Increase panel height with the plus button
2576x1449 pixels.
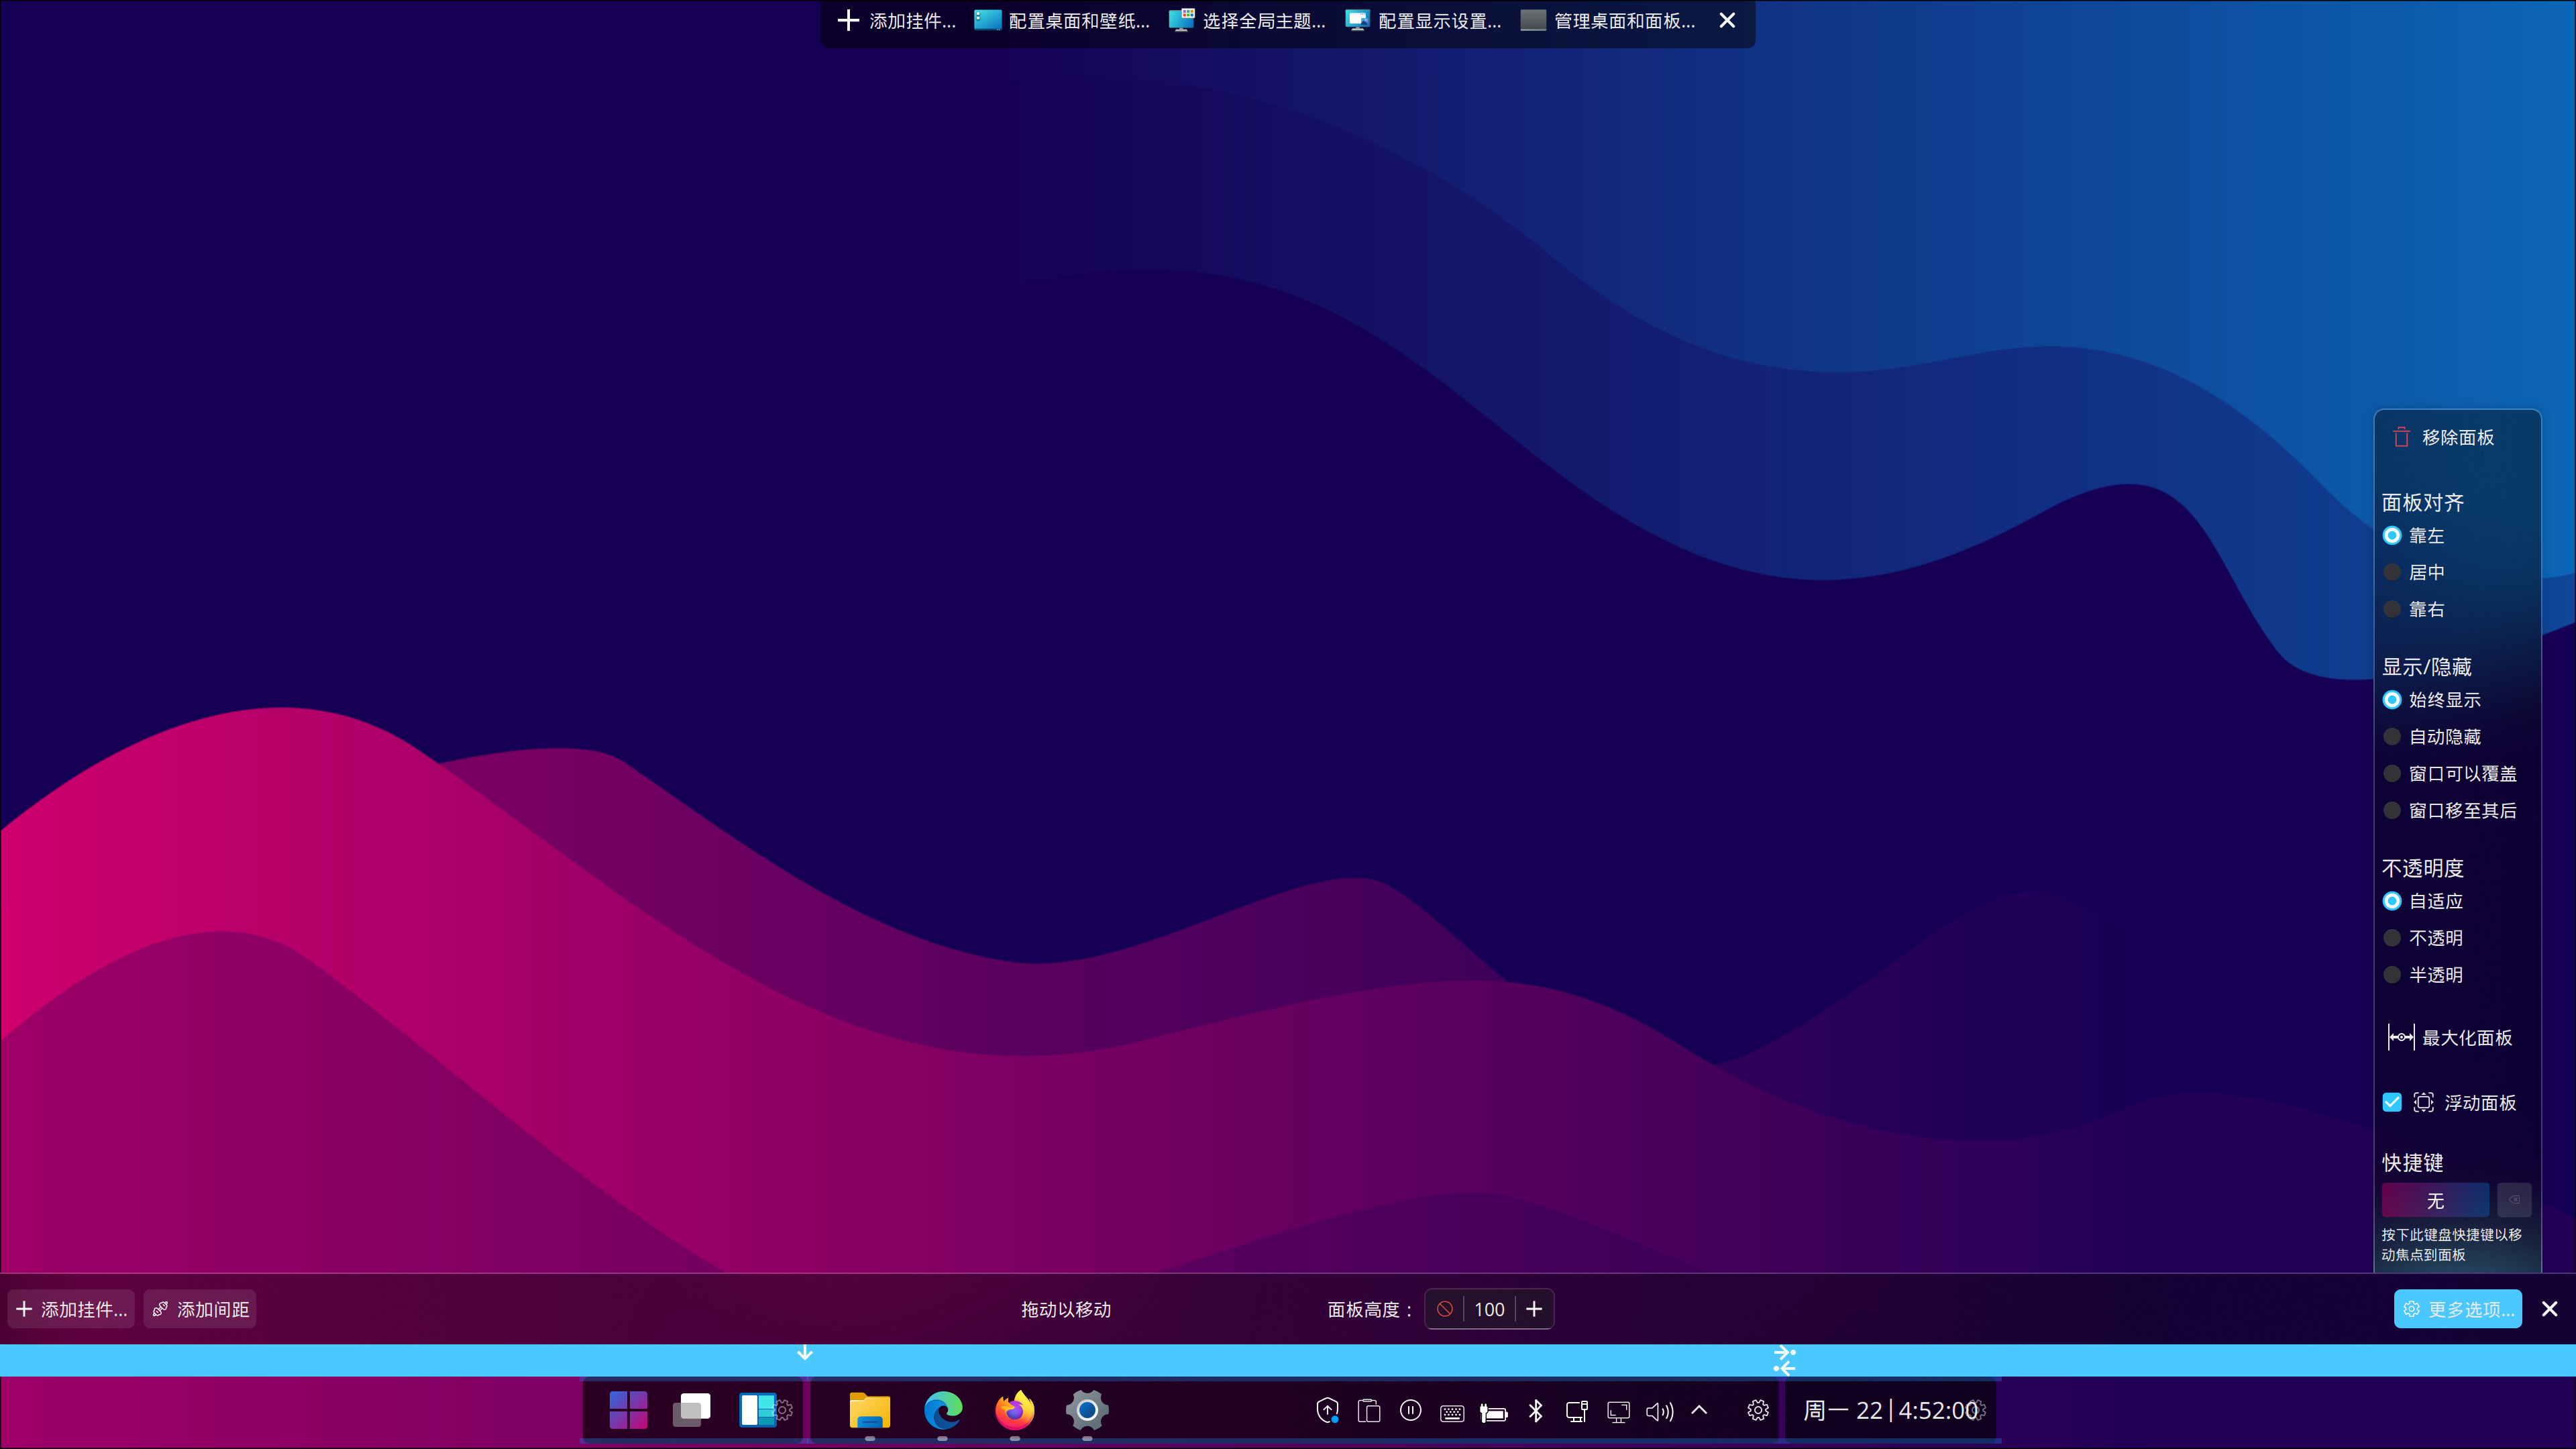click(x=1534, y=1309)
